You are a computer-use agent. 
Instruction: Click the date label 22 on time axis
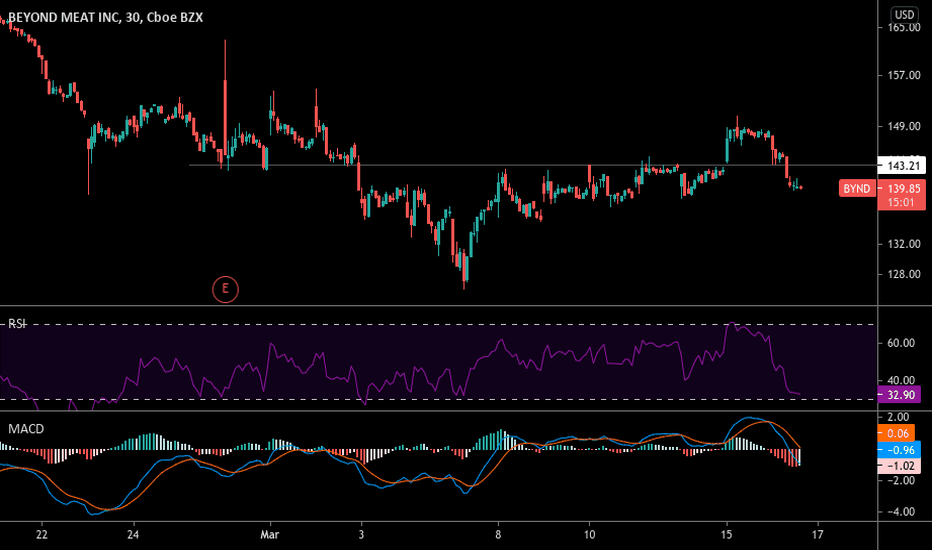pos(42,535)
